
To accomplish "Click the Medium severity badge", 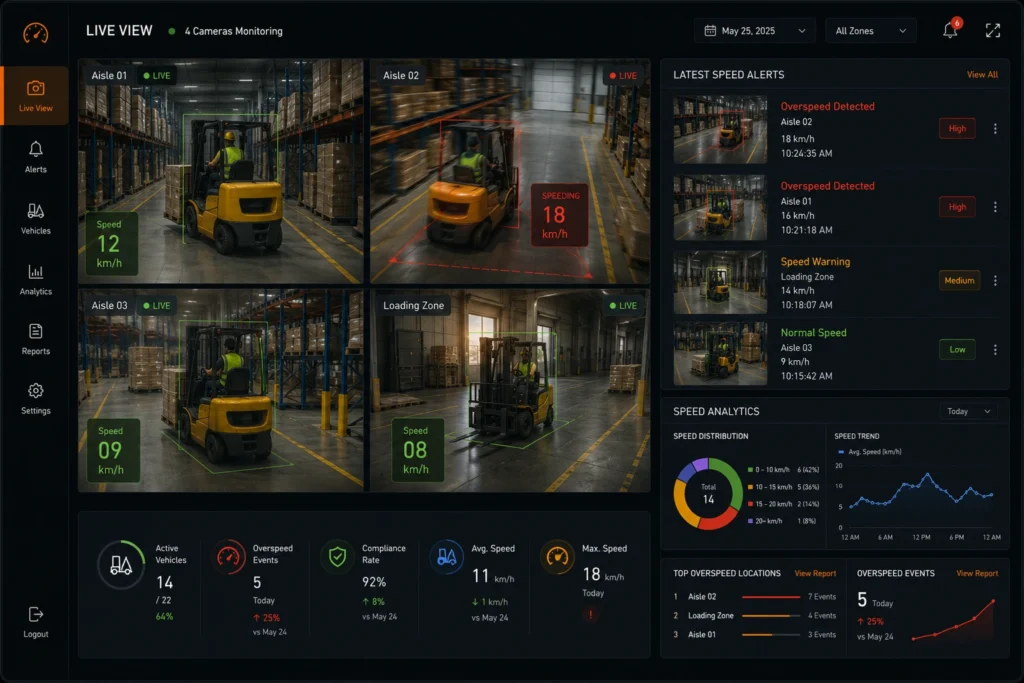I will (959, 280).
